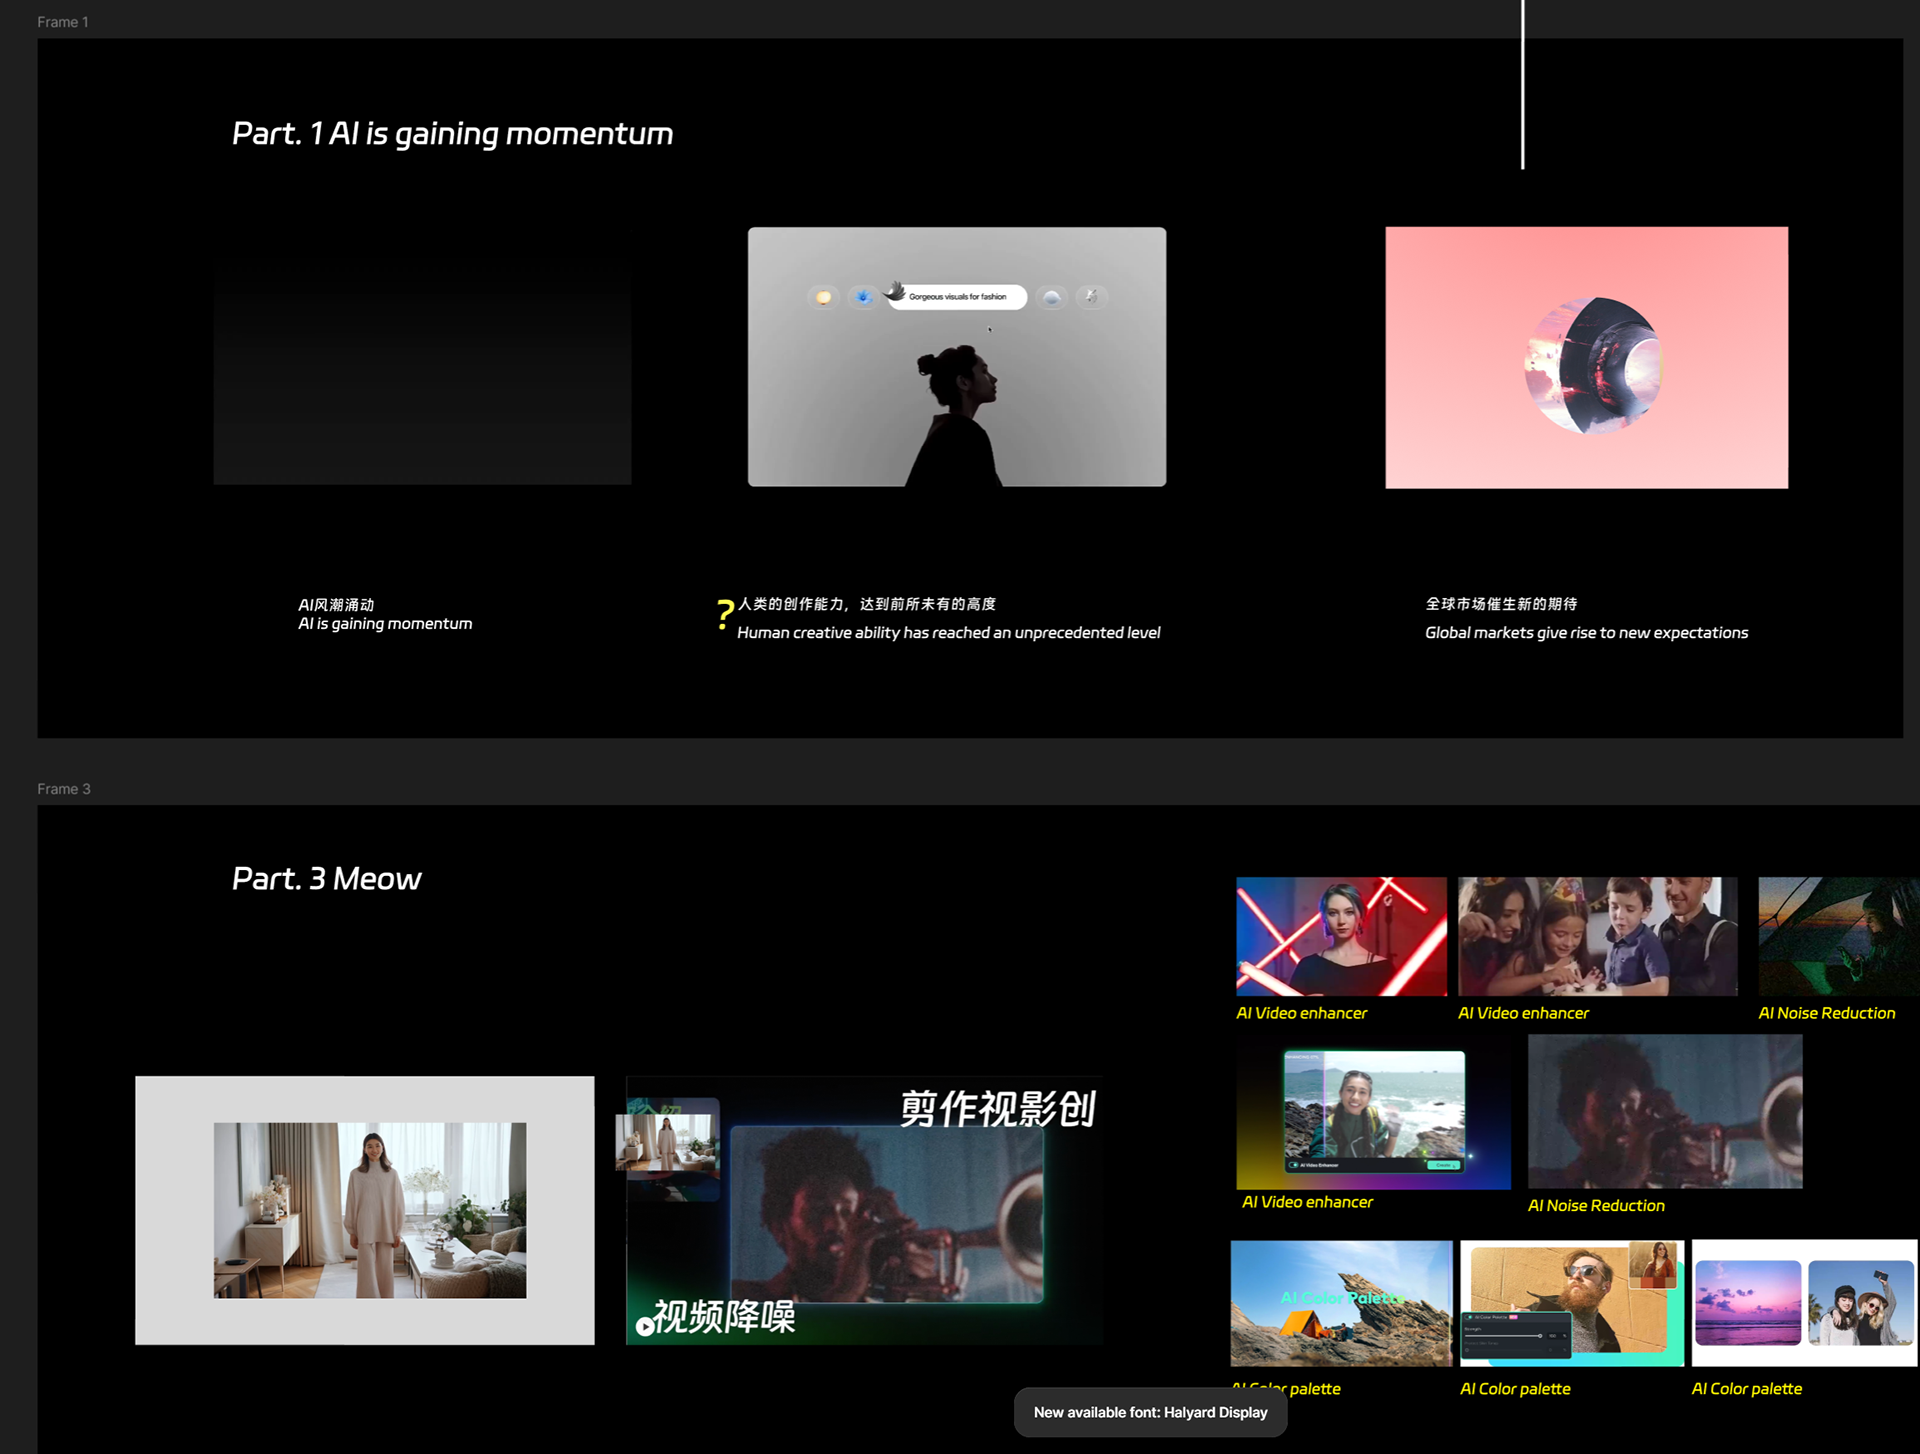The height and width of the screenshot is (1454, 1920).
Task: Click the Halyard Display font notification
Action: (1150, 1412)
